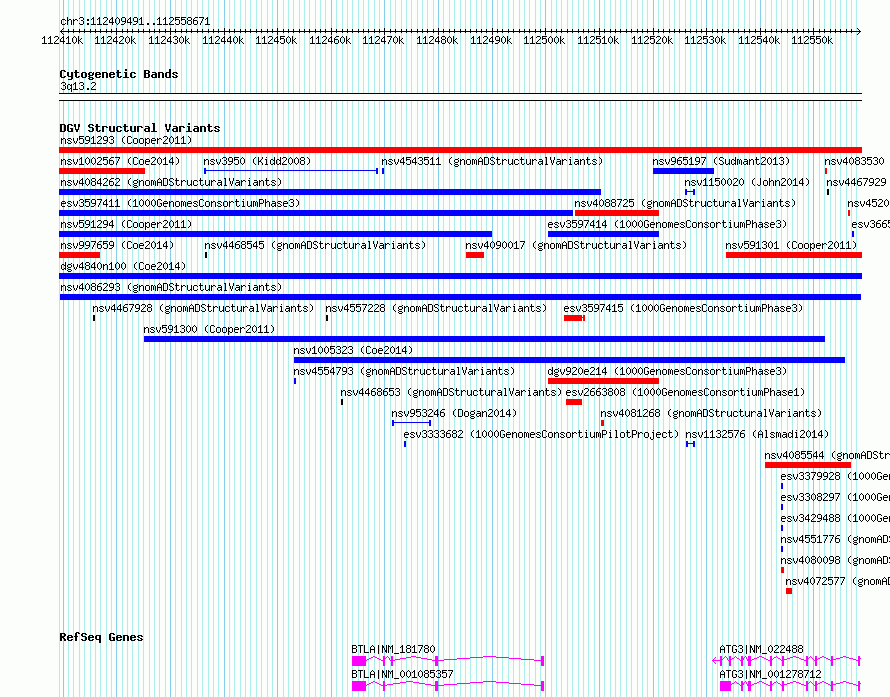This screenshot has width=890, height=697.
Task: Click the 3q13.2 cytogenetic band label
Action: (x=78, y=86)
